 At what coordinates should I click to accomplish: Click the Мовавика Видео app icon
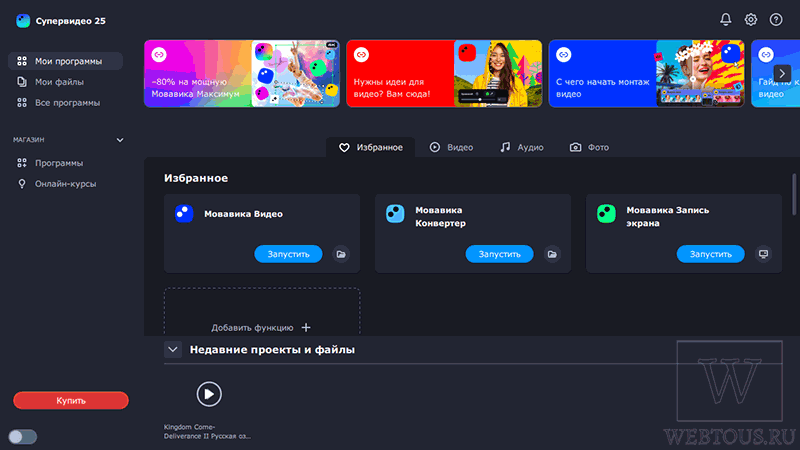(184, 213)
